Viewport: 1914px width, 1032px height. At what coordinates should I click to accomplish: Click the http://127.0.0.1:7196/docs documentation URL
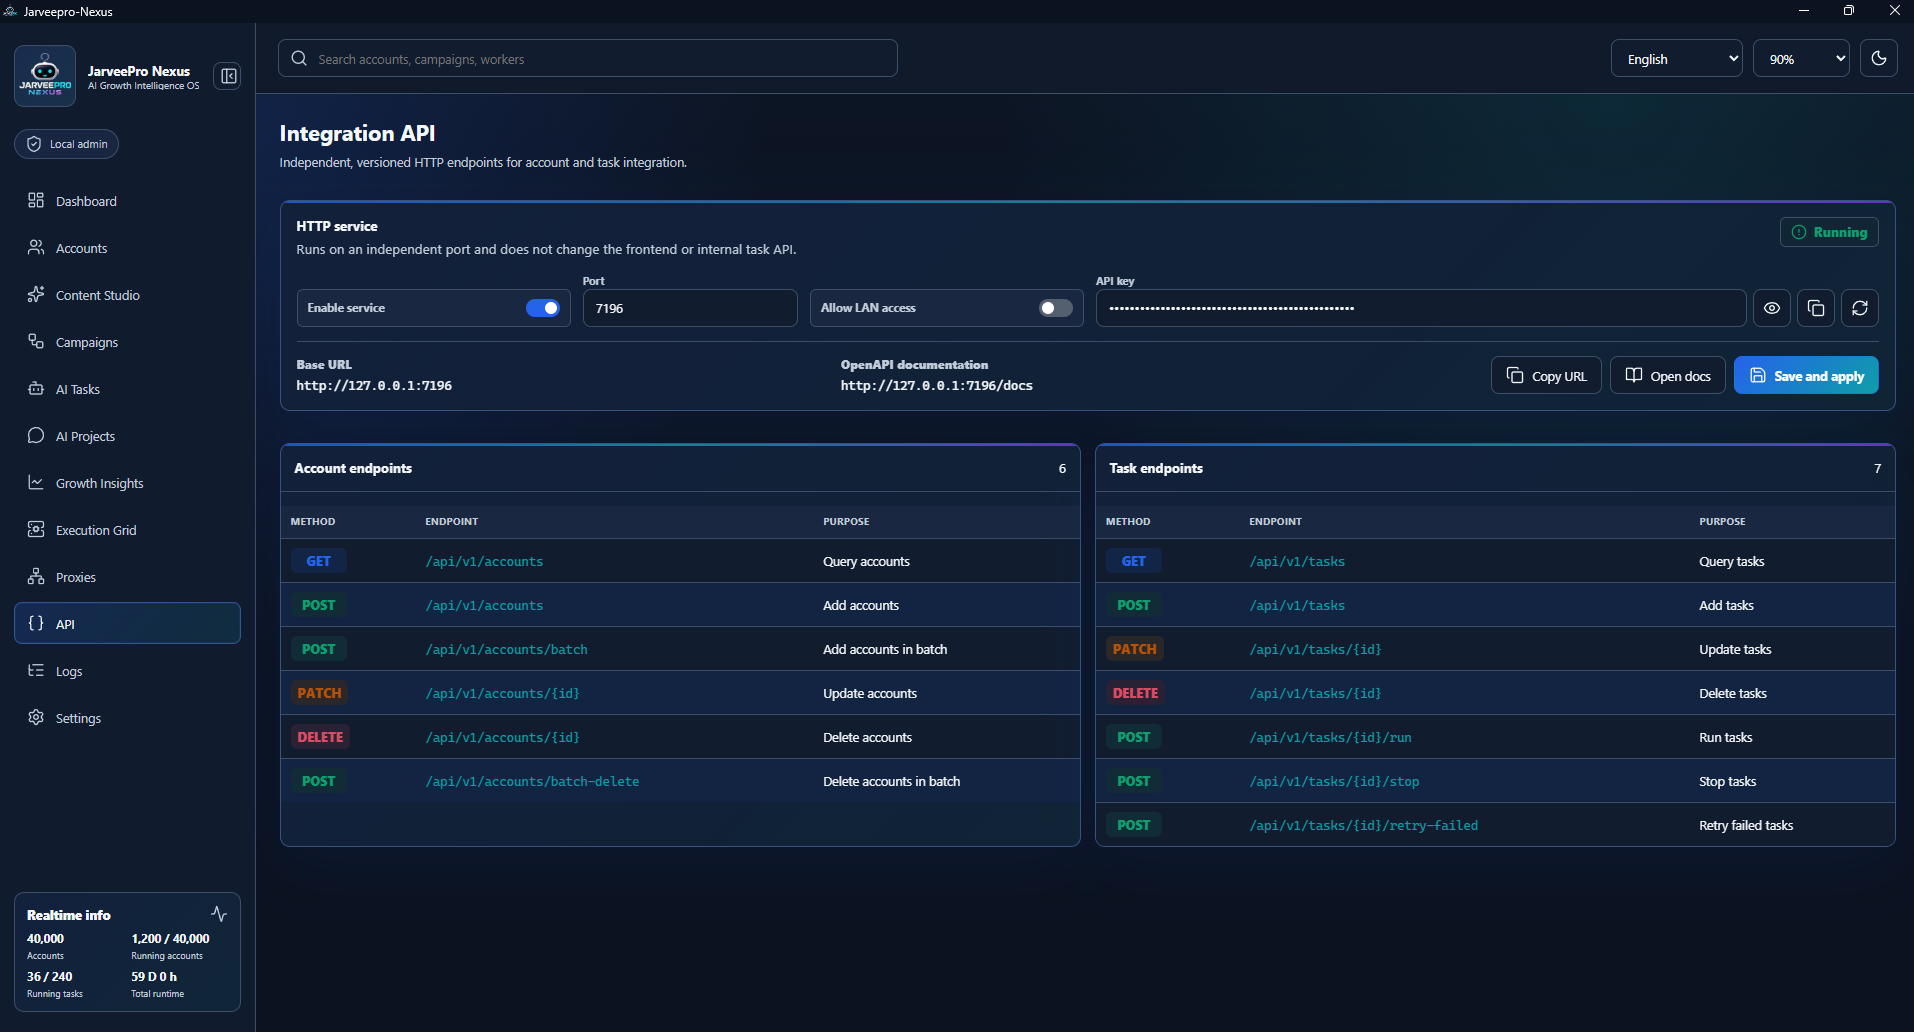click(x=937, y=385)
